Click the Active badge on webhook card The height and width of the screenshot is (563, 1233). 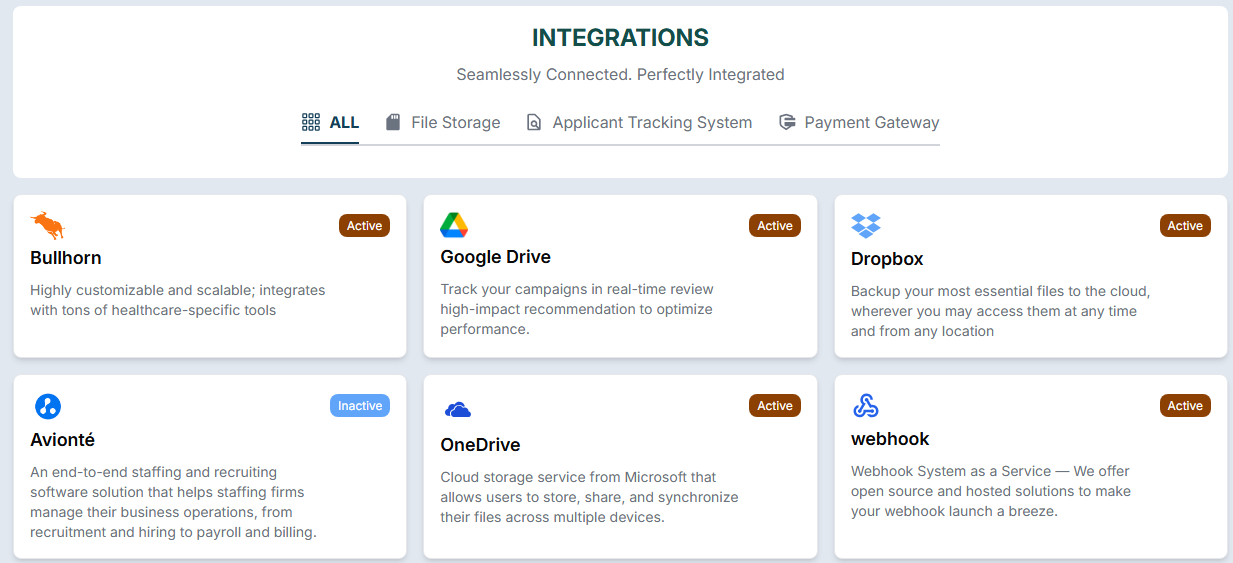1185,406
